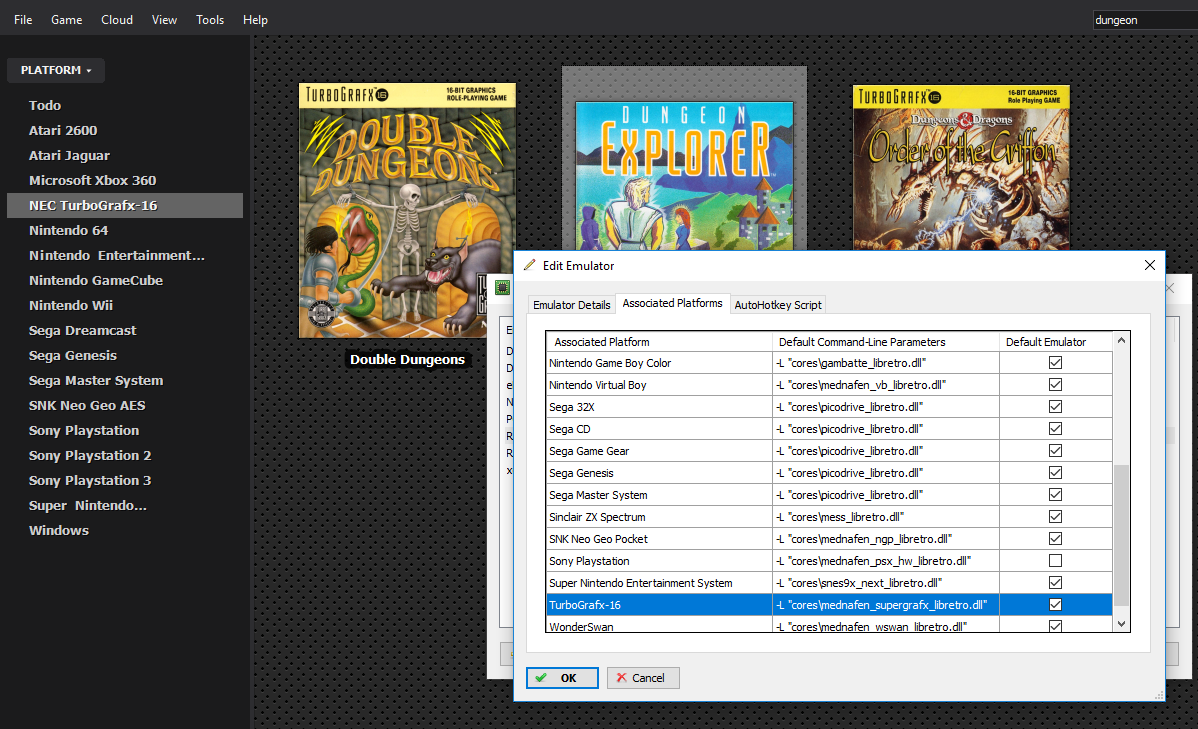Select SNK Neo Geo AES platform
This screenshot has height=729, width=1198.
pos(87,406)
